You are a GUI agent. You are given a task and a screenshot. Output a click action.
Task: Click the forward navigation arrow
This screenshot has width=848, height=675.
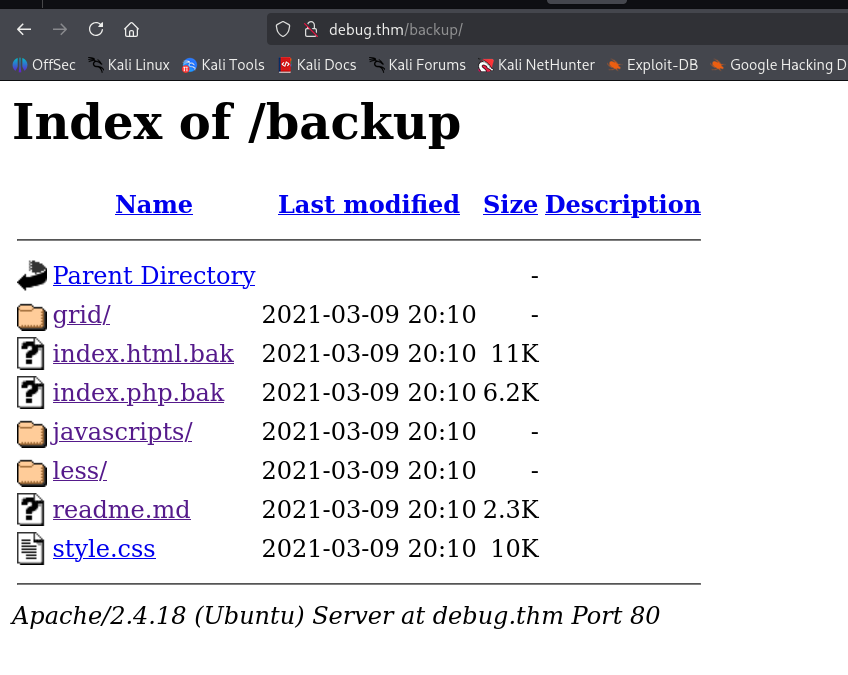[x=59, y=29]
